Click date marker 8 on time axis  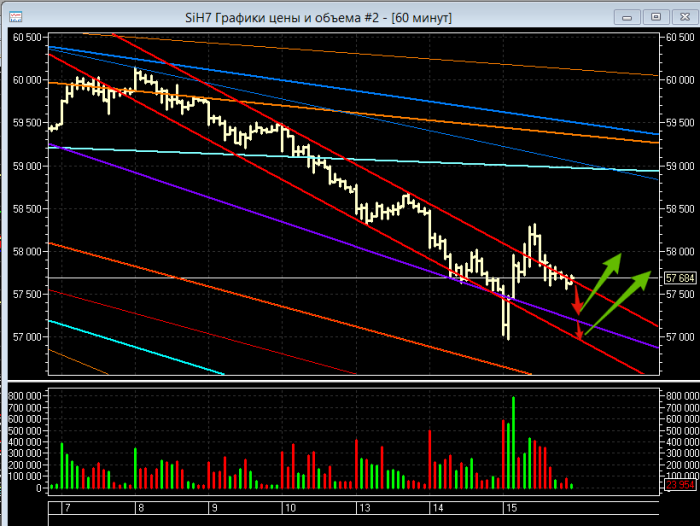141,508
